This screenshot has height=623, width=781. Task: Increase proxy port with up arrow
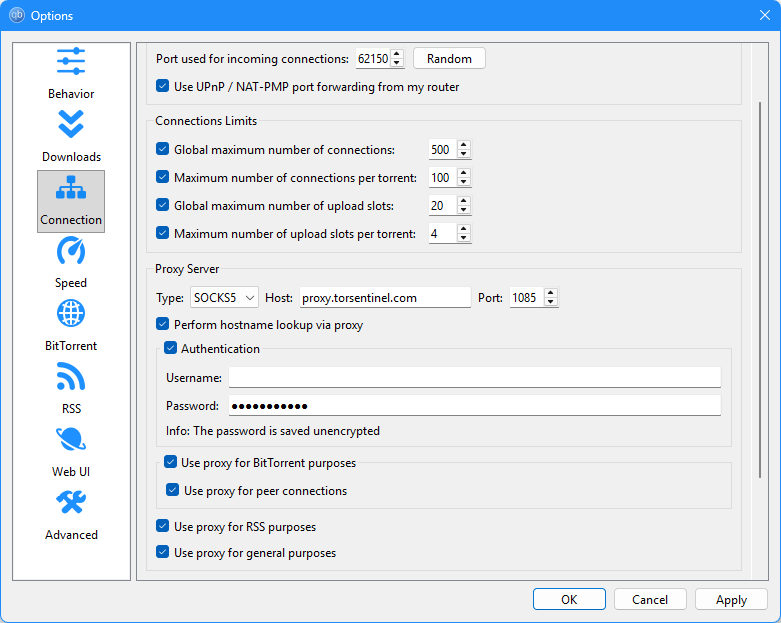click(x=550, y=293)
